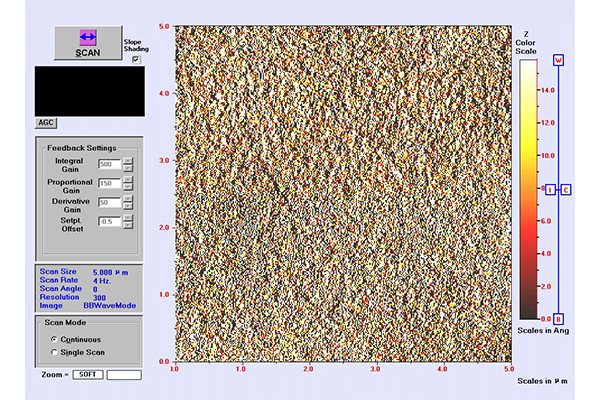Select Continuous scan mode
Screen dimensions: 600x400
point(54,339)
